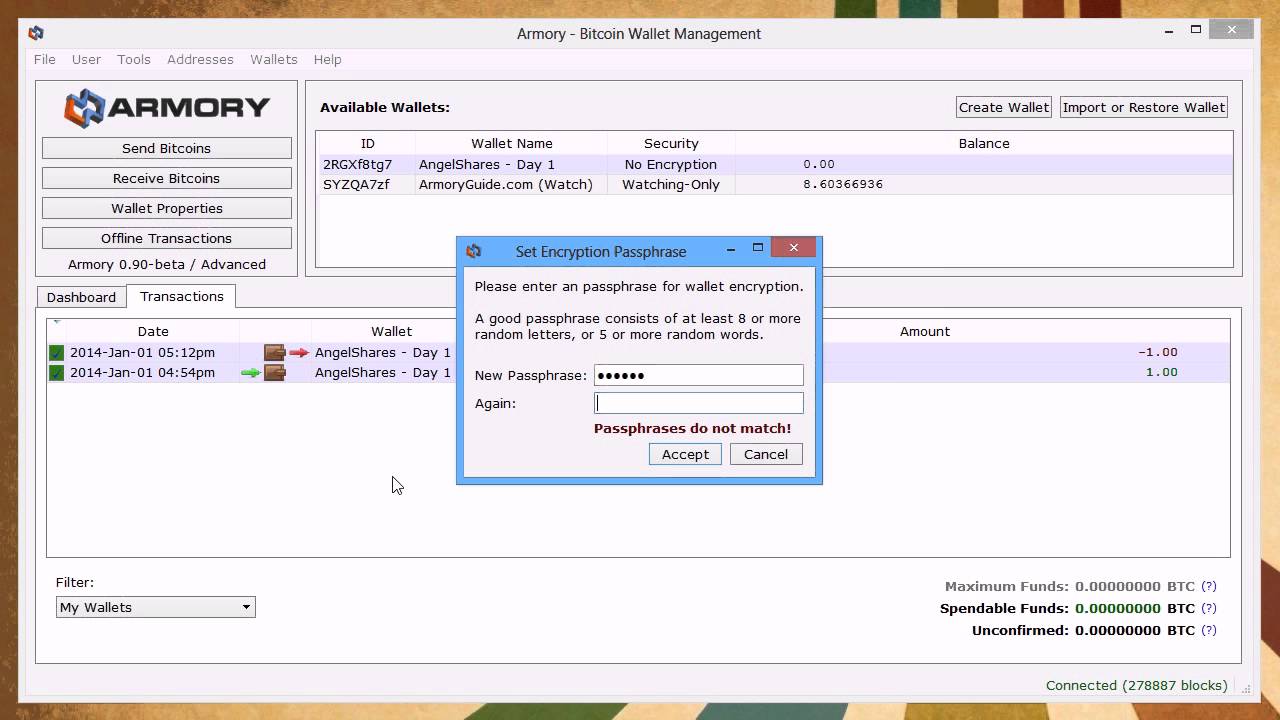
Task: Click the No Encryption security cell
Action: (x=671, y=164)
